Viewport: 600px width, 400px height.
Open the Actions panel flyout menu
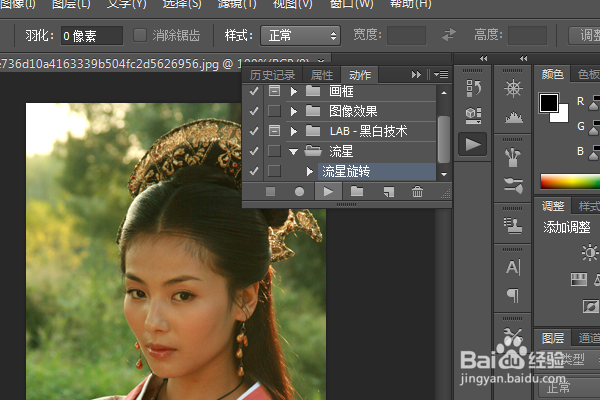click(441, 75)
